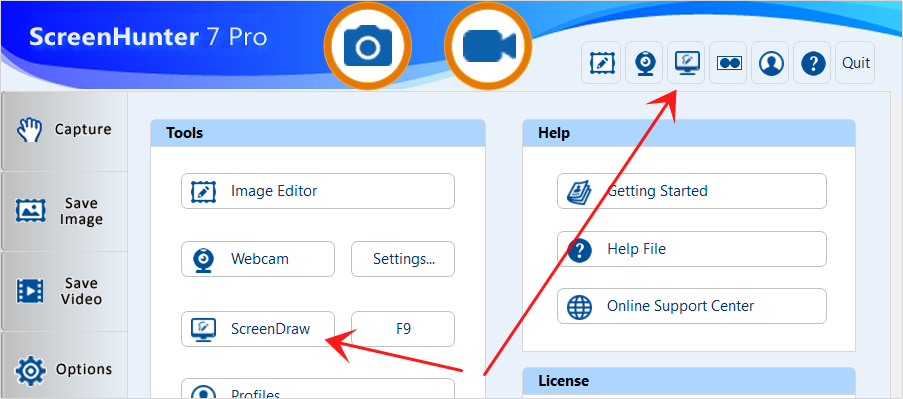Switch to the Capture tab
The height and width of the screenshot is (399, 903).
(x=64, y=131)
